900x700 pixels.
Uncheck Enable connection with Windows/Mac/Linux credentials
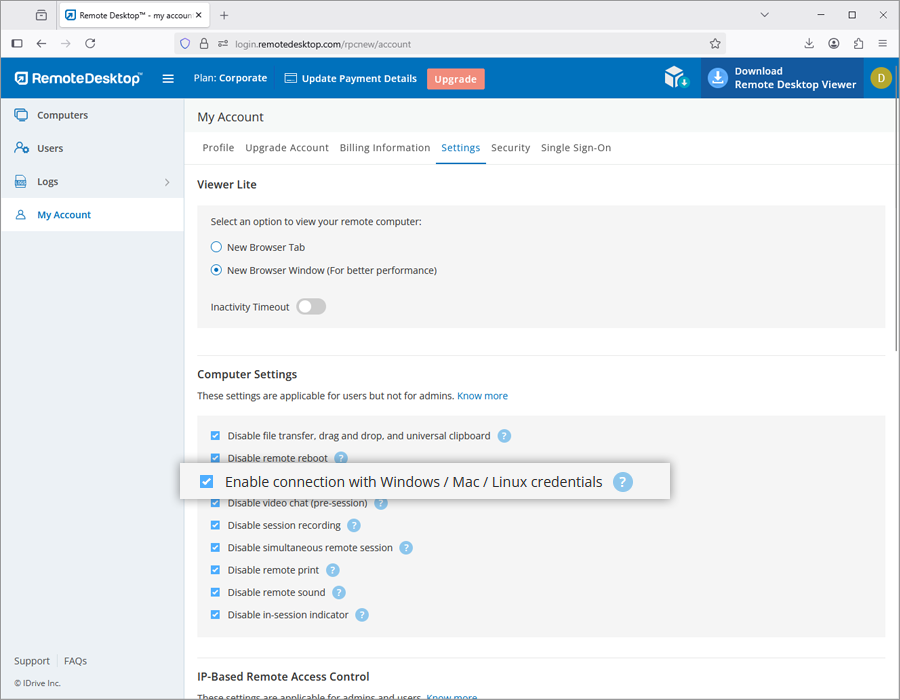point(207,482)
